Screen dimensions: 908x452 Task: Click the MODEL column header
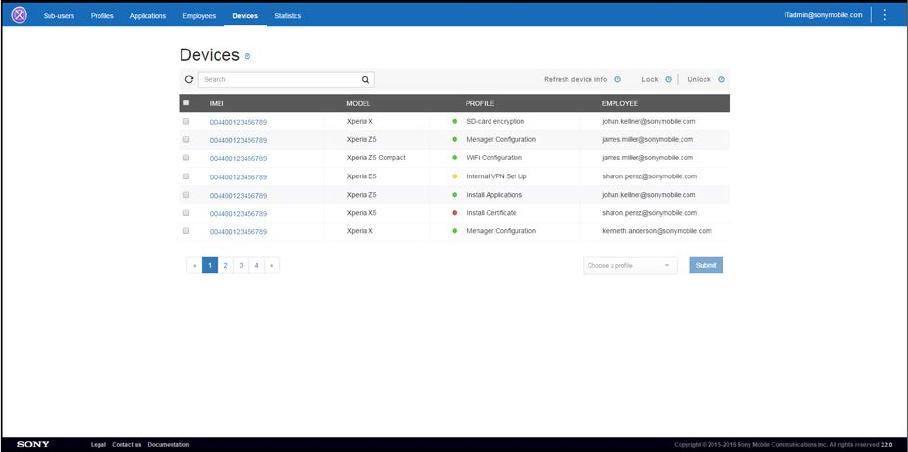tap(358, 104)
